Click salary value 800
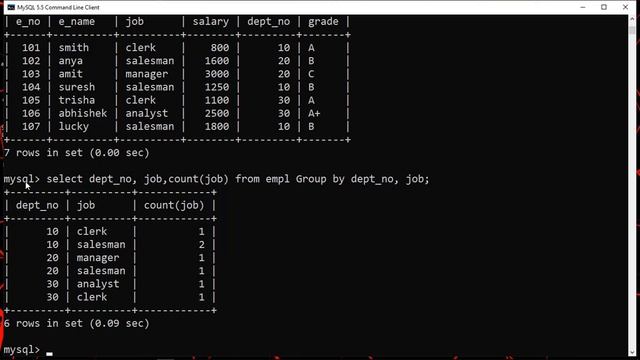Viewport: 640px width, 360px height. [x=220, y=48]
